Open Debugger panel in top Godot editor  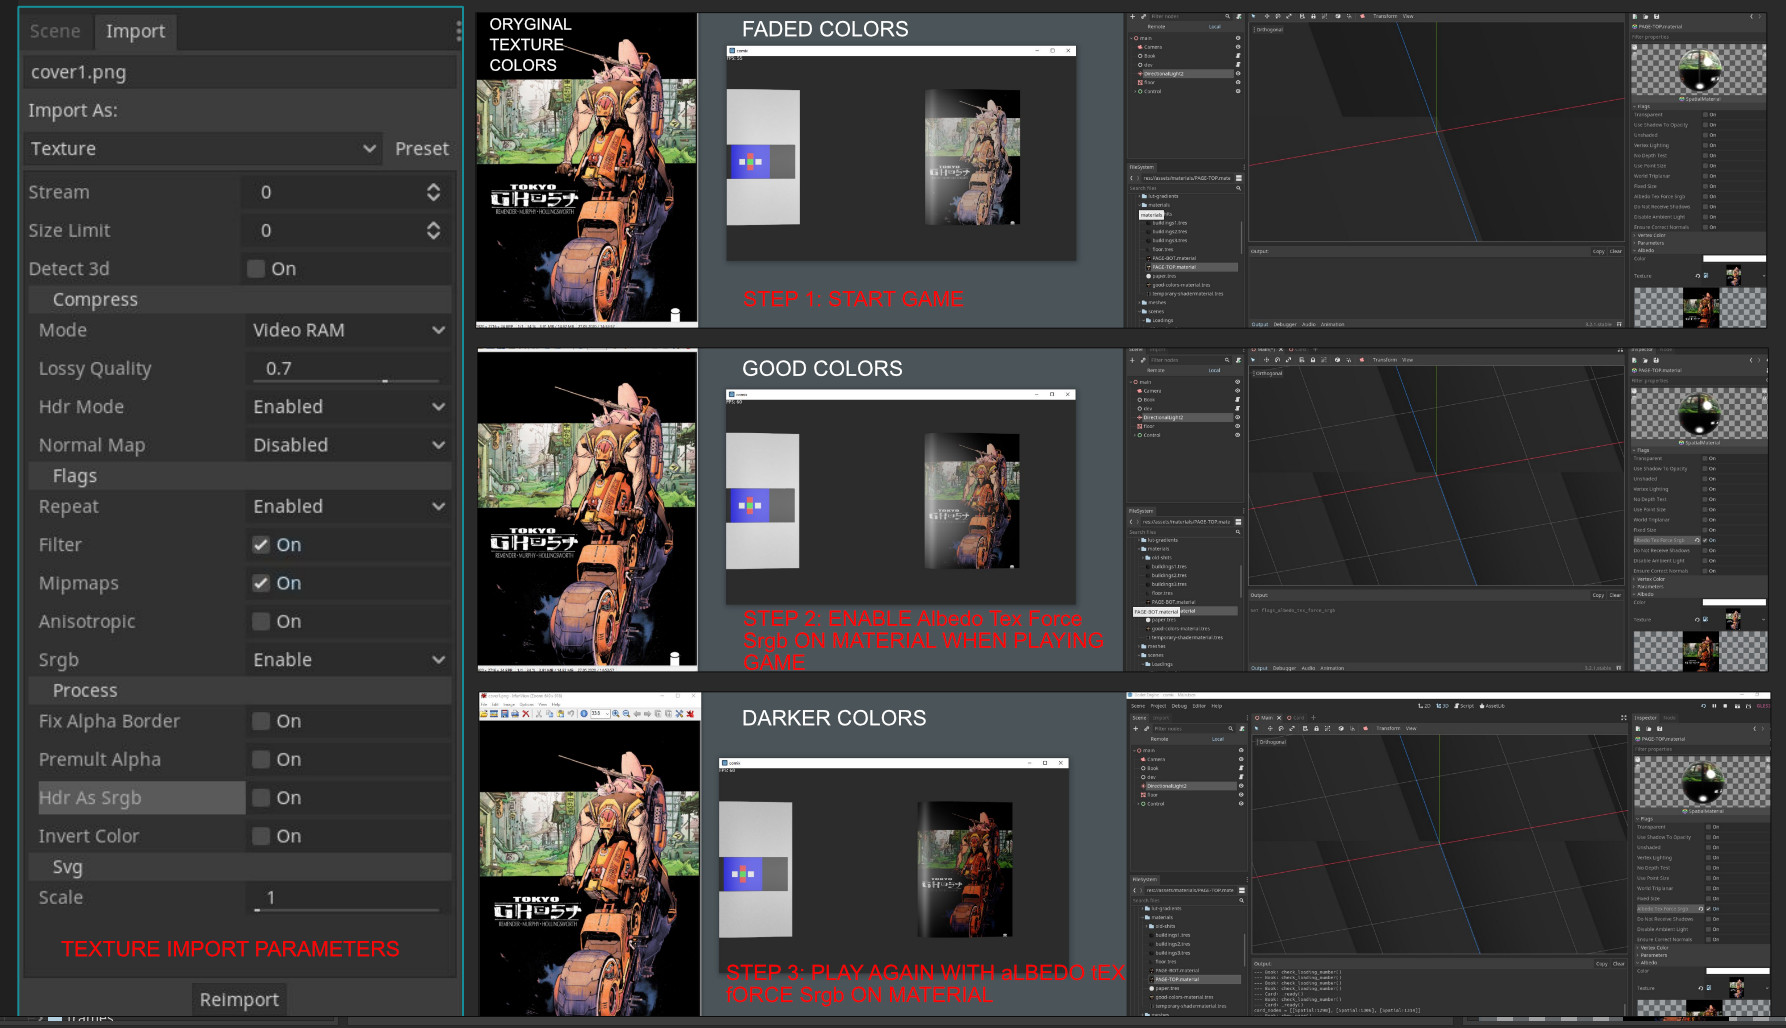[1285, 324]
